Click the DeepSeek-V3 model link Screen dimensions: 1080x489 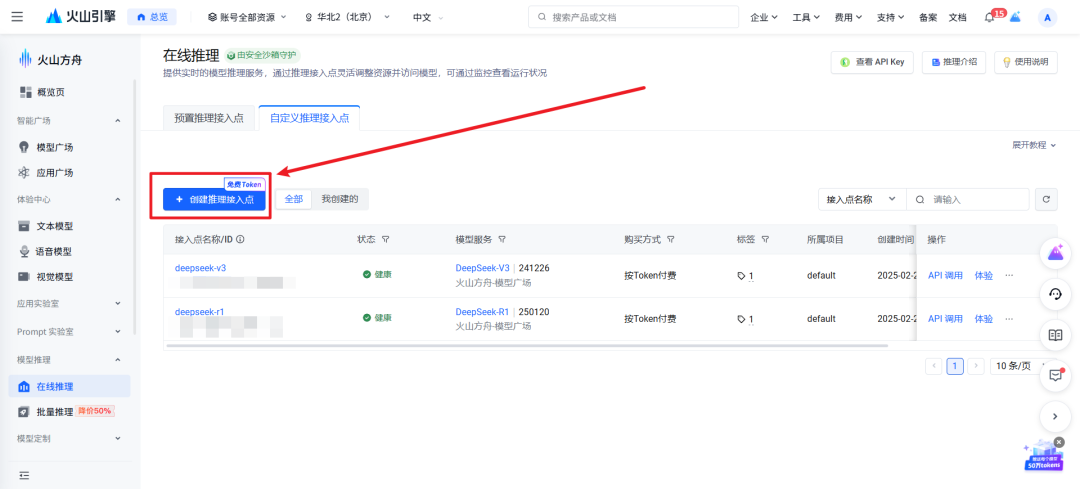483,268
